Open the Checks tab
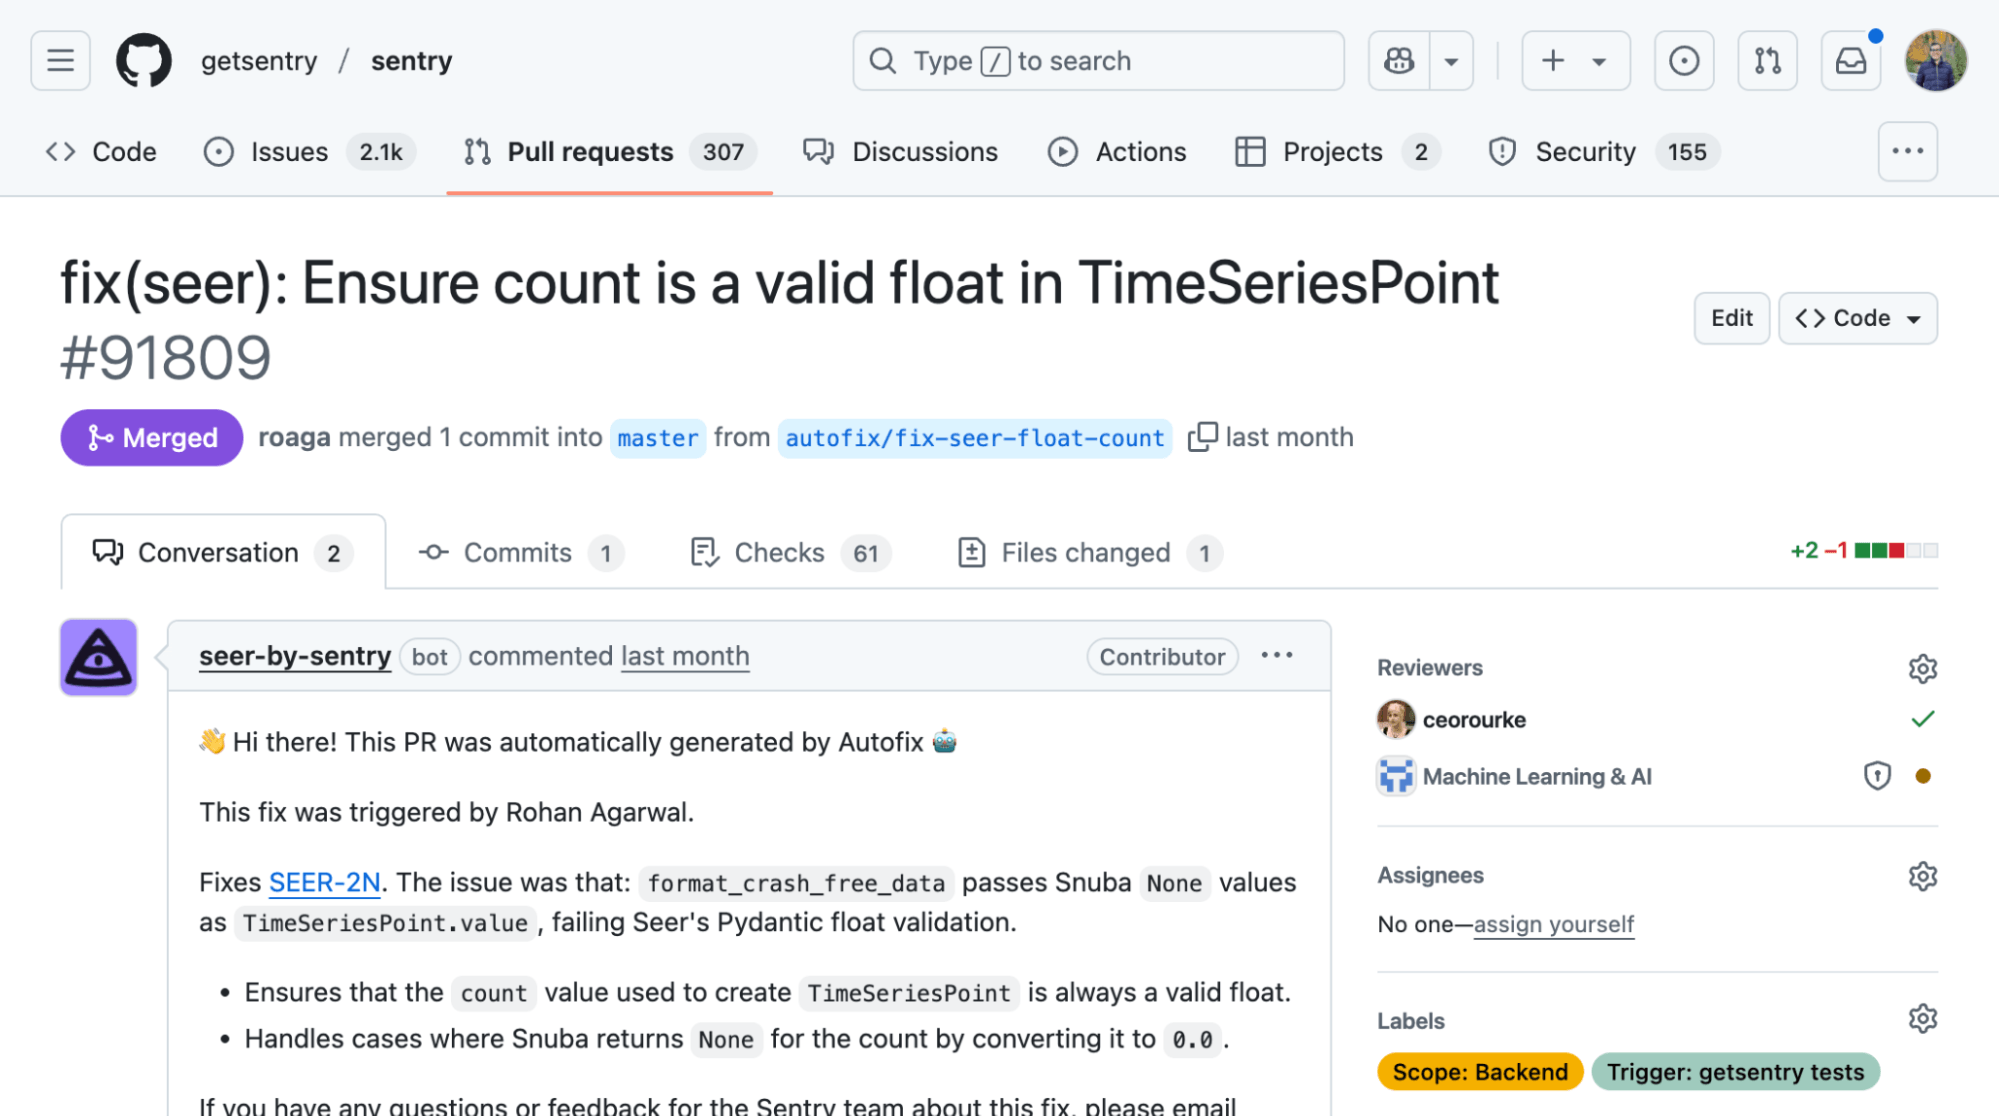The height and width of the screenshot is (1116, 1999). click(779, 552)
